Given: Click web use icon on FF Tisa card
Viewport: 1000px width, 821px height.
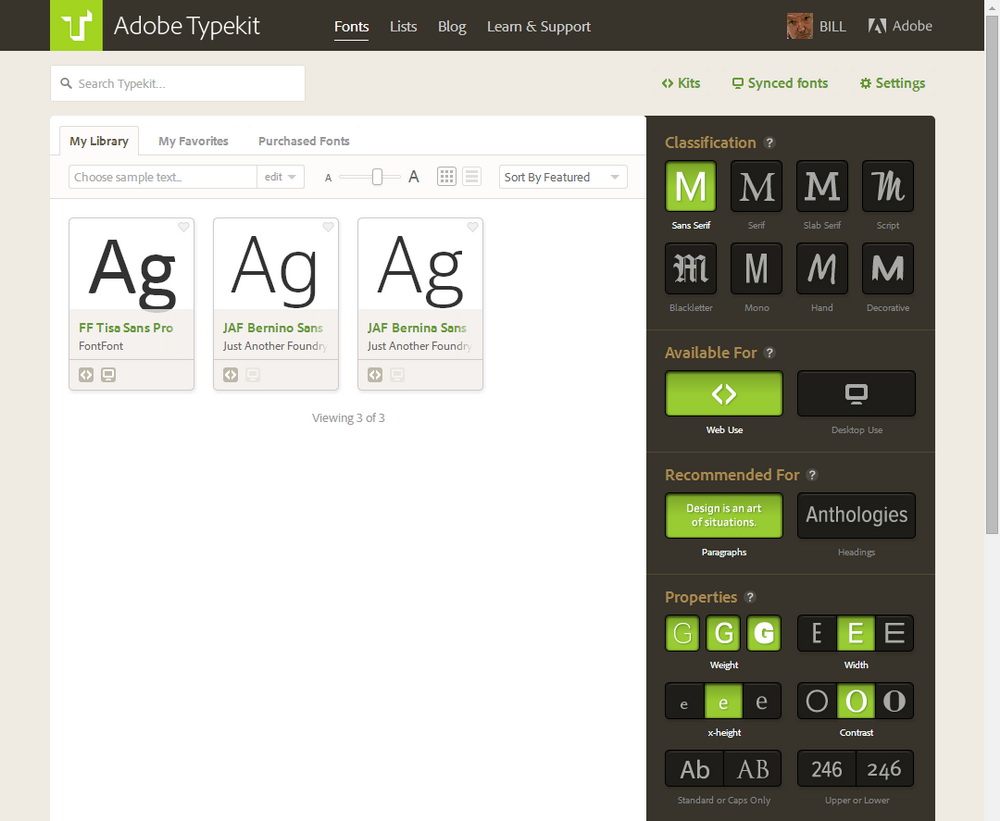Looking at the screenshot, I should pyautogui.click(x=86, y=375).
